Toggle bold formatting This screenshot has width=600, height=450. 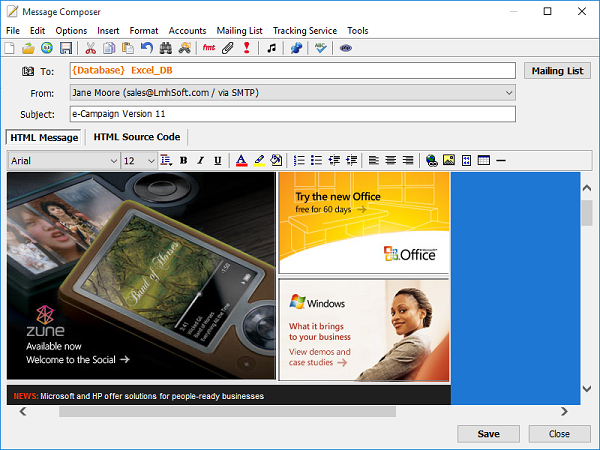point(184,160)
